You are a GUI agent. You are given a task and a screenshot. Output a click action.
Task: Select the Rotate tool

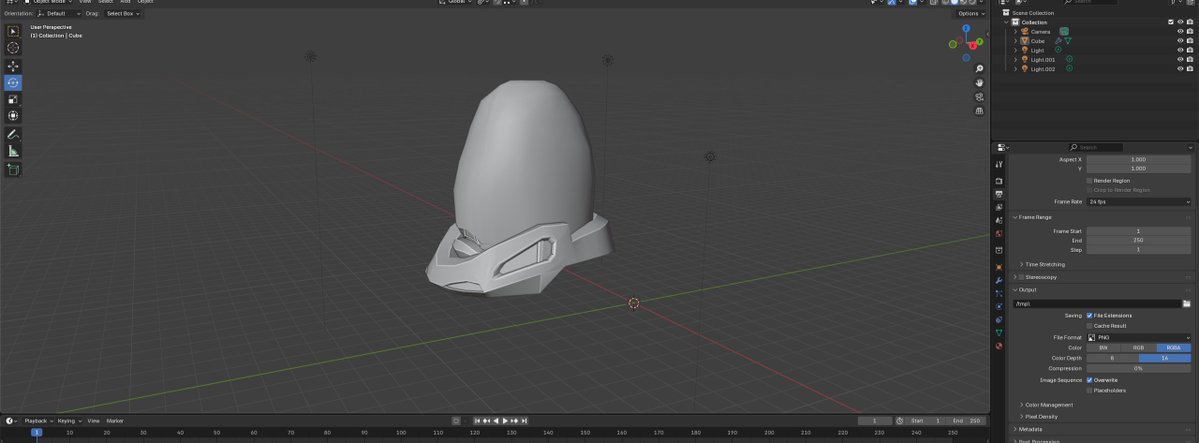13,83
